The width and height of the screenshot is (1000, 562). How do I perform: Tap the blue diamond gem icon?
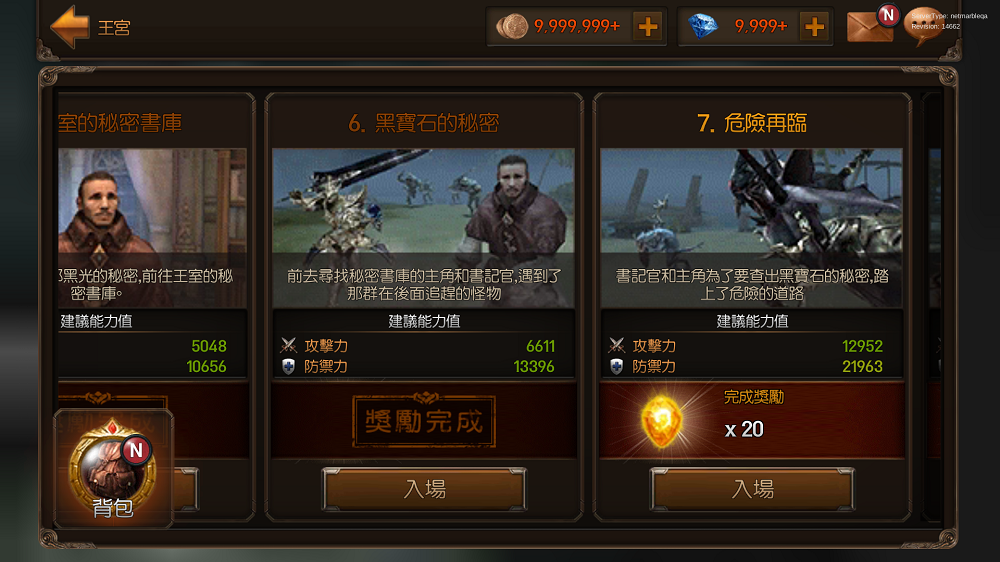point(703,26)
